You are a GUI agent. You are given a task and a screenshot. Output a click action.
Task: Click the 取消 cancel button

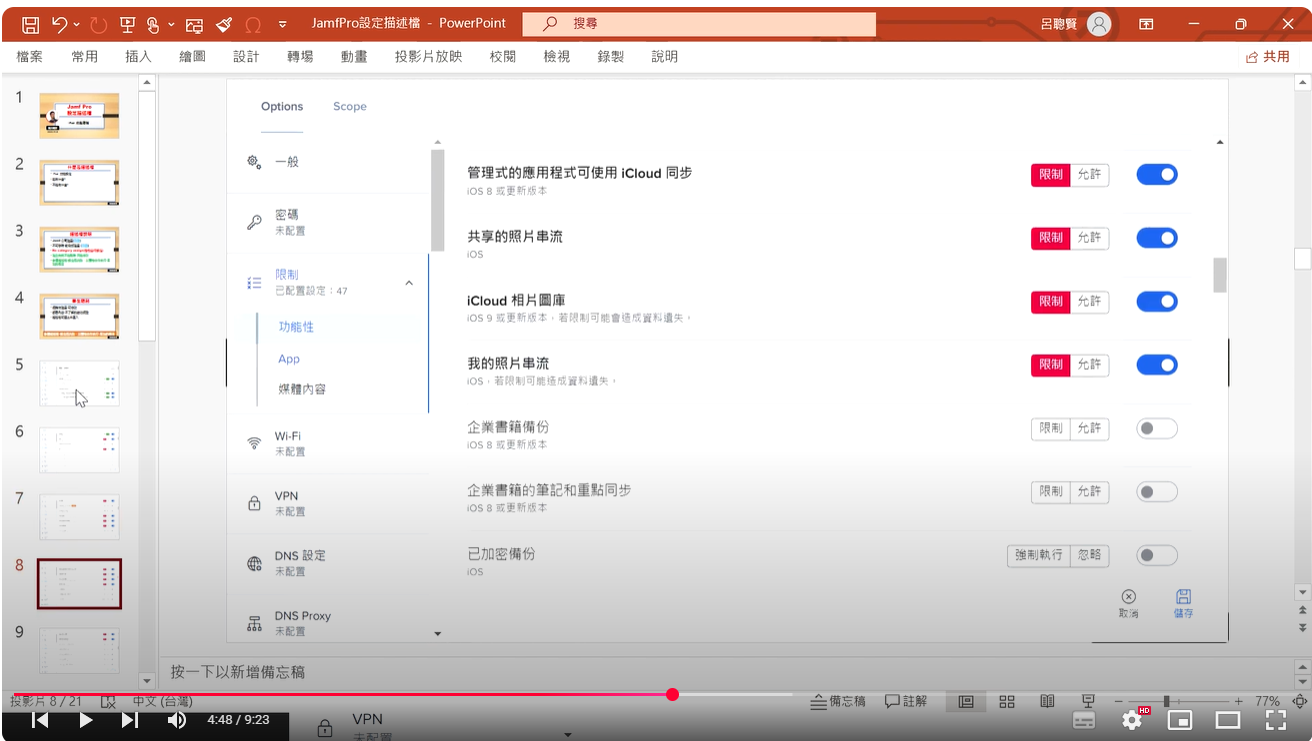pyautogui.click(x=1128, y=603)
